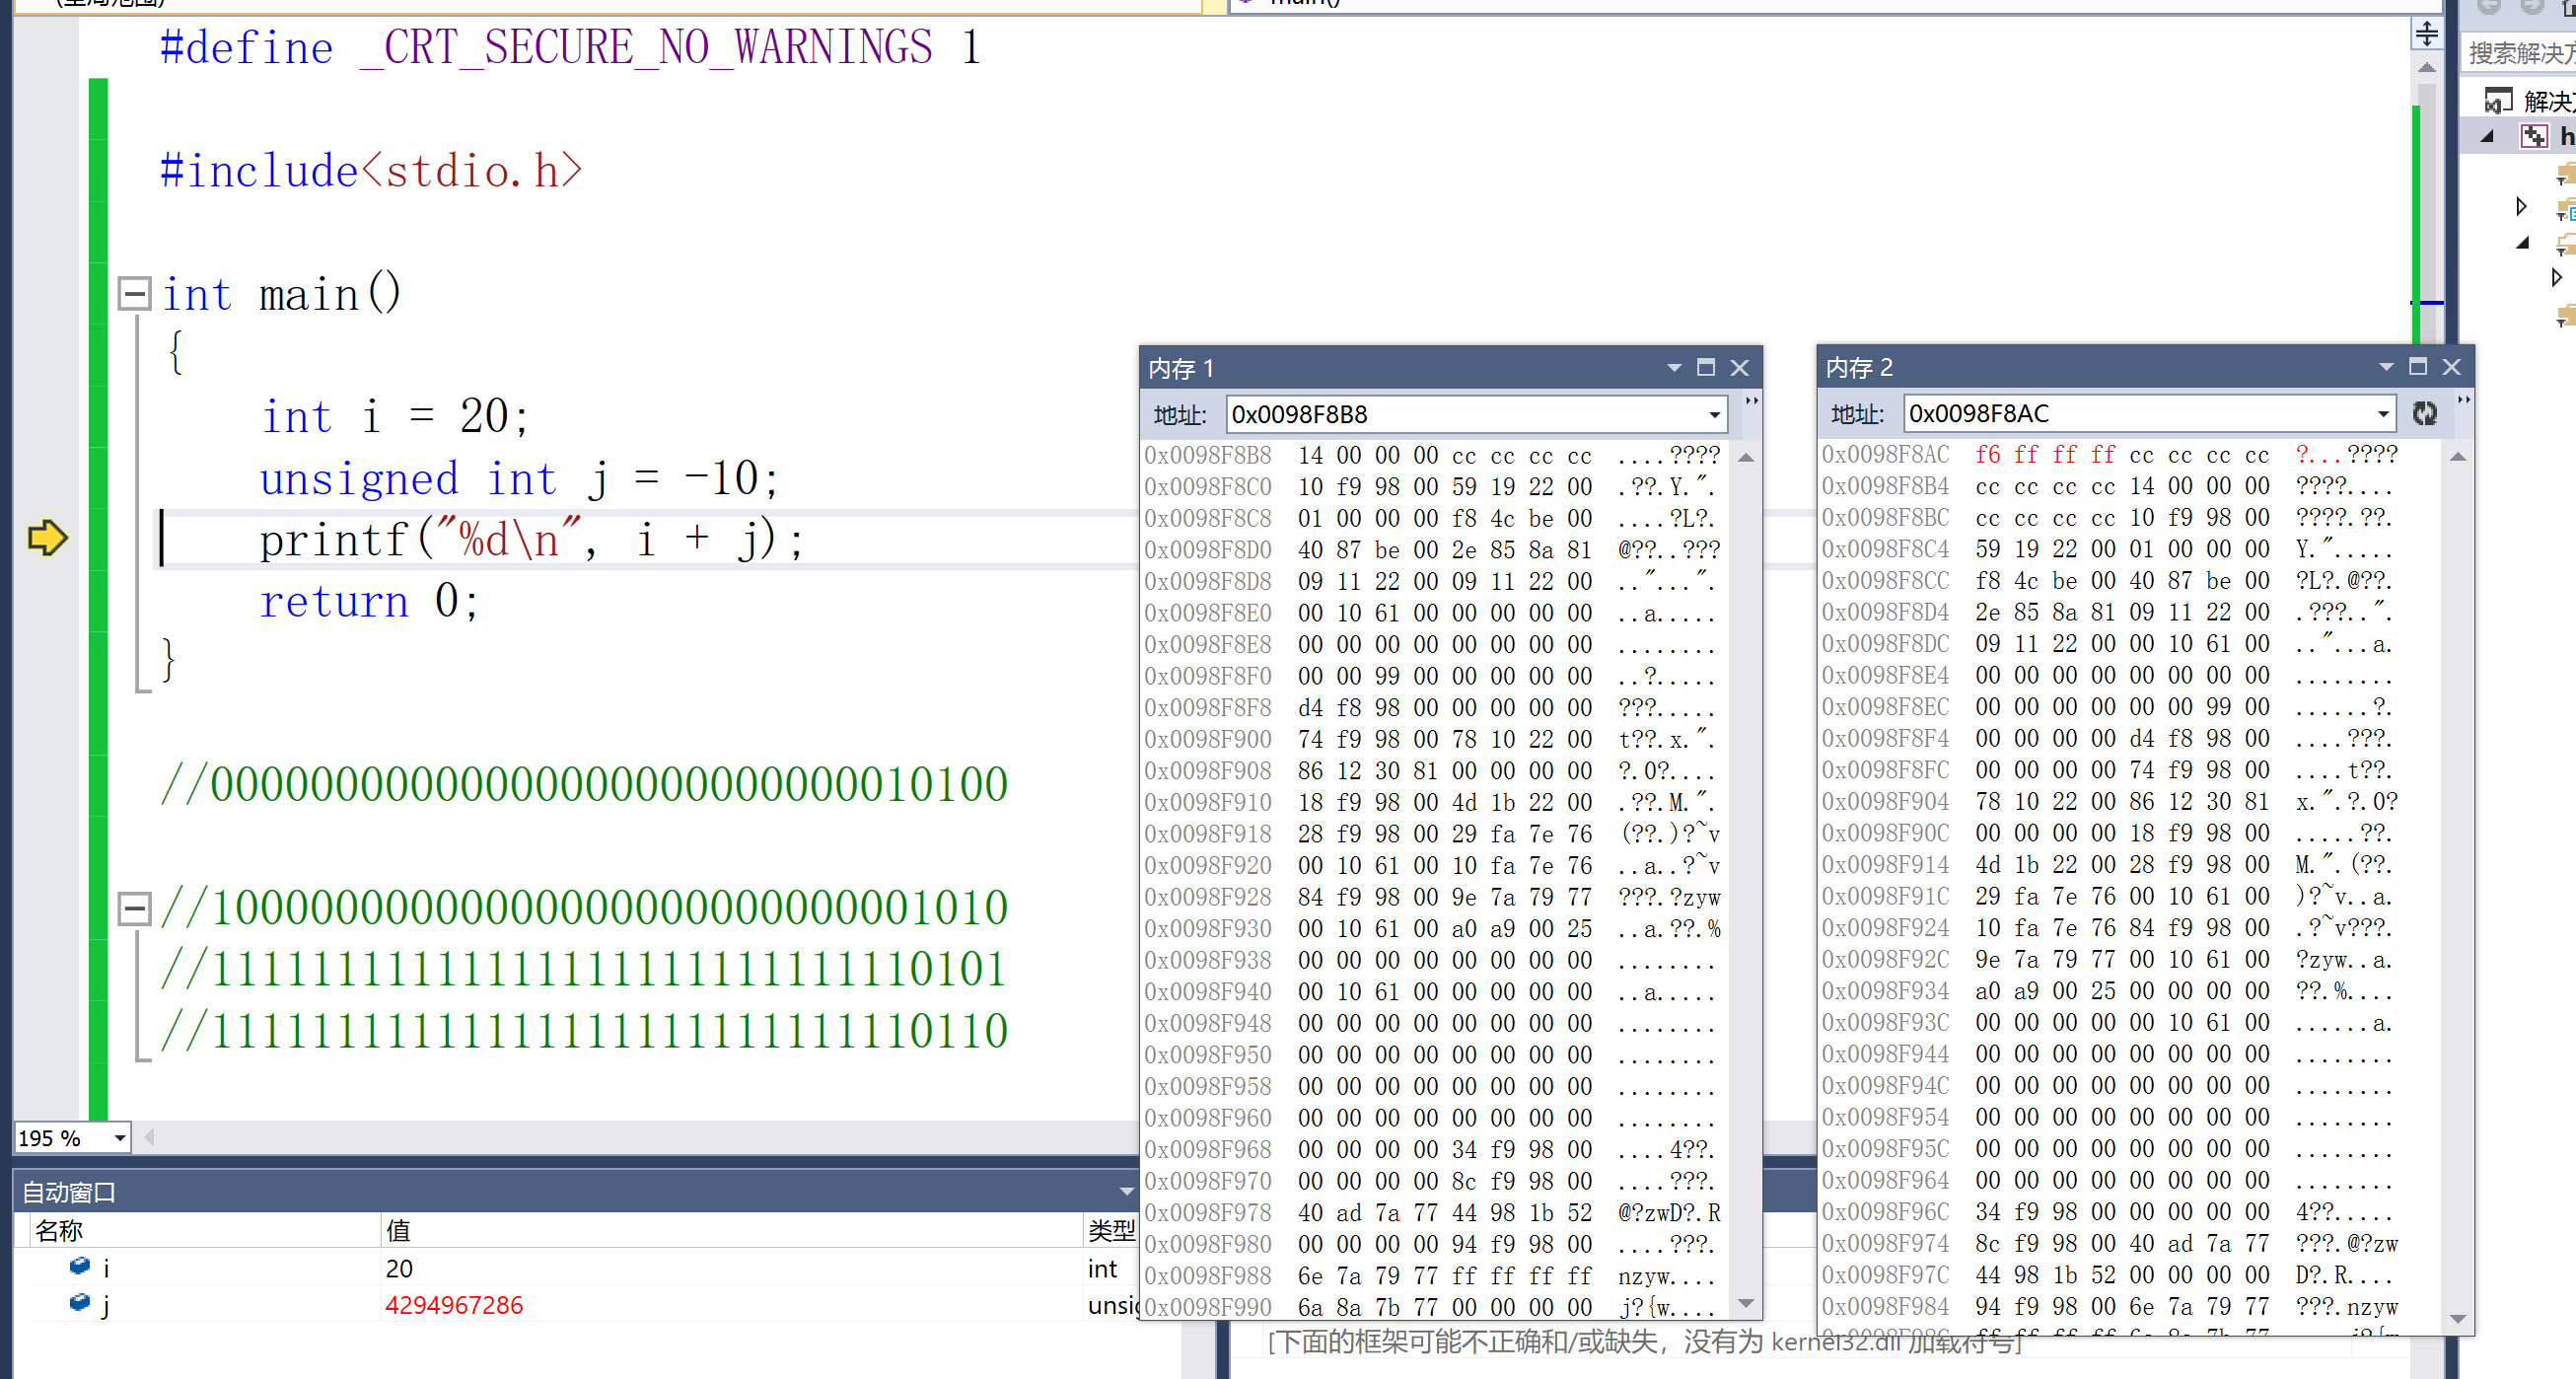Click the variable i icon in Autos window

[x=79, y=1267]
